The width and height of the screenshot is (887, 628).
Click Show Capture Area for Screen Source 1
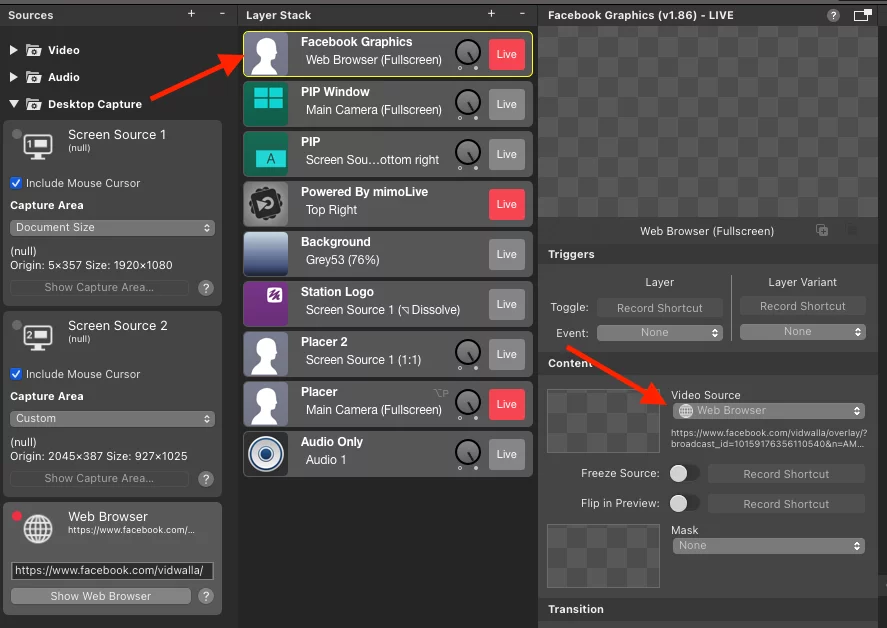coord(100,287)
